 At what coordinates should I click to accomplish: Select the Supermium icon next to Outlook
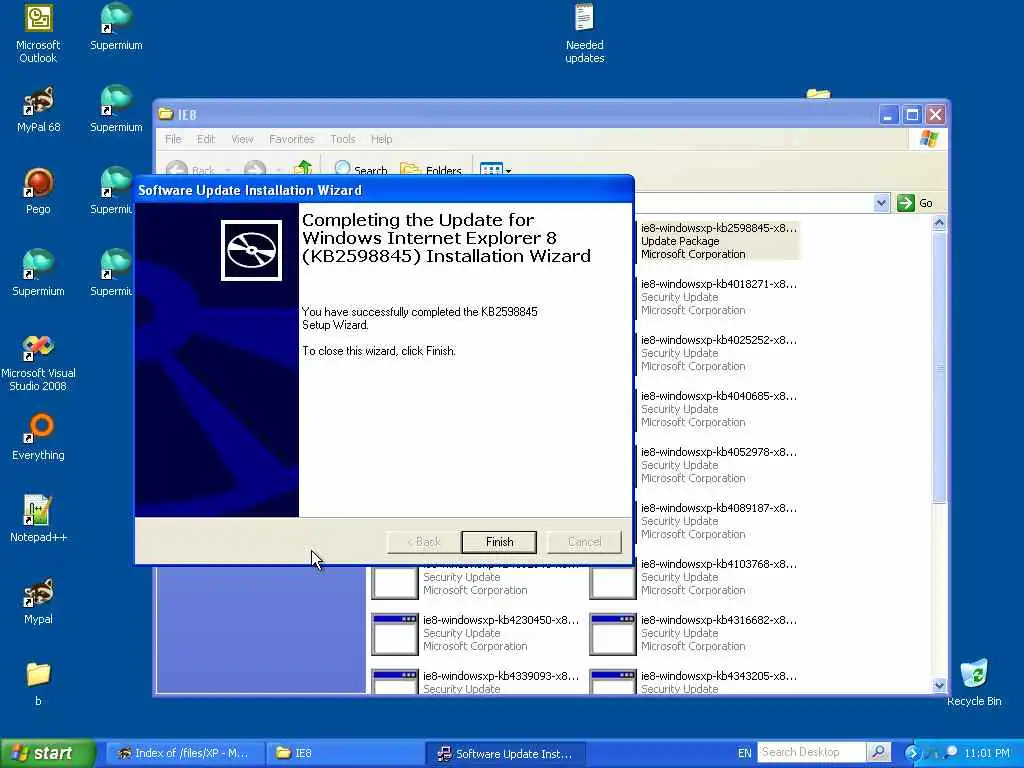coord(116,27)
